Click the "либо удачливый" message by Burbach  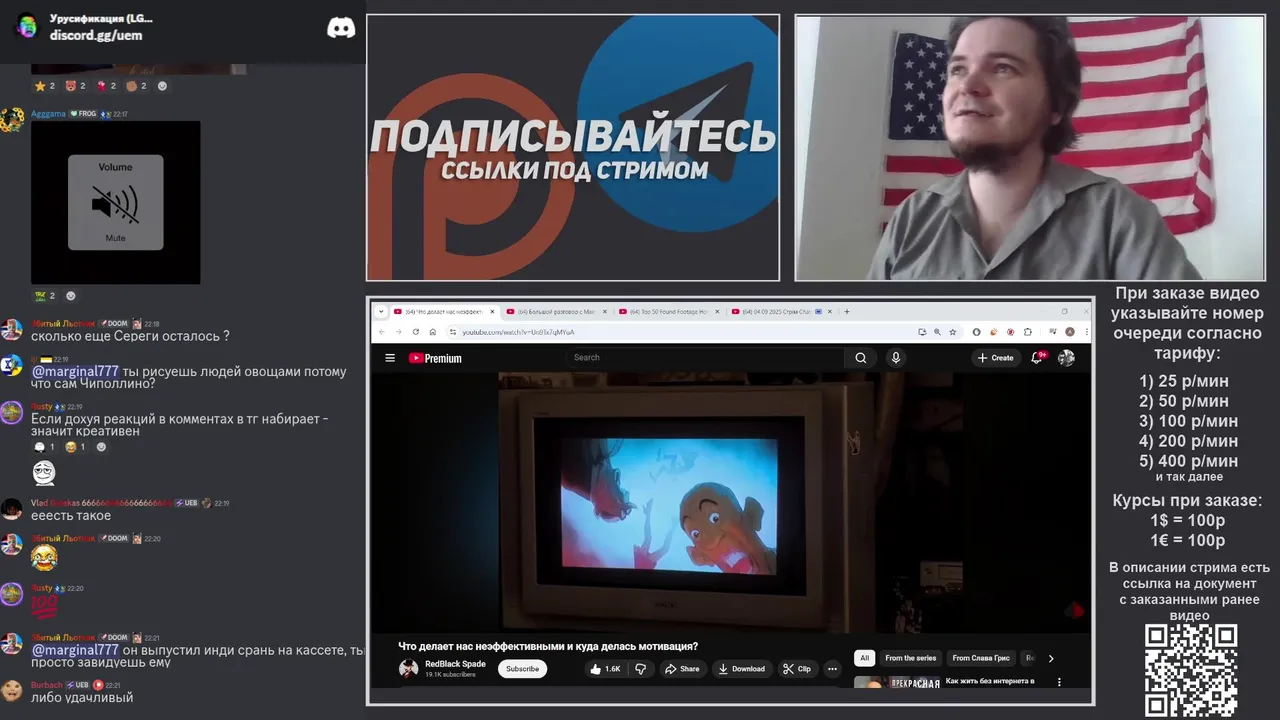(82, 697)
